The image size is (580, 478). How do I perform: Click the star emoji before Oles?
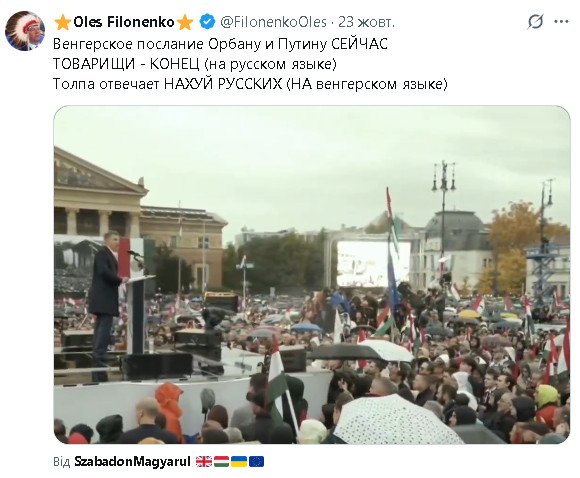(63, 22)
